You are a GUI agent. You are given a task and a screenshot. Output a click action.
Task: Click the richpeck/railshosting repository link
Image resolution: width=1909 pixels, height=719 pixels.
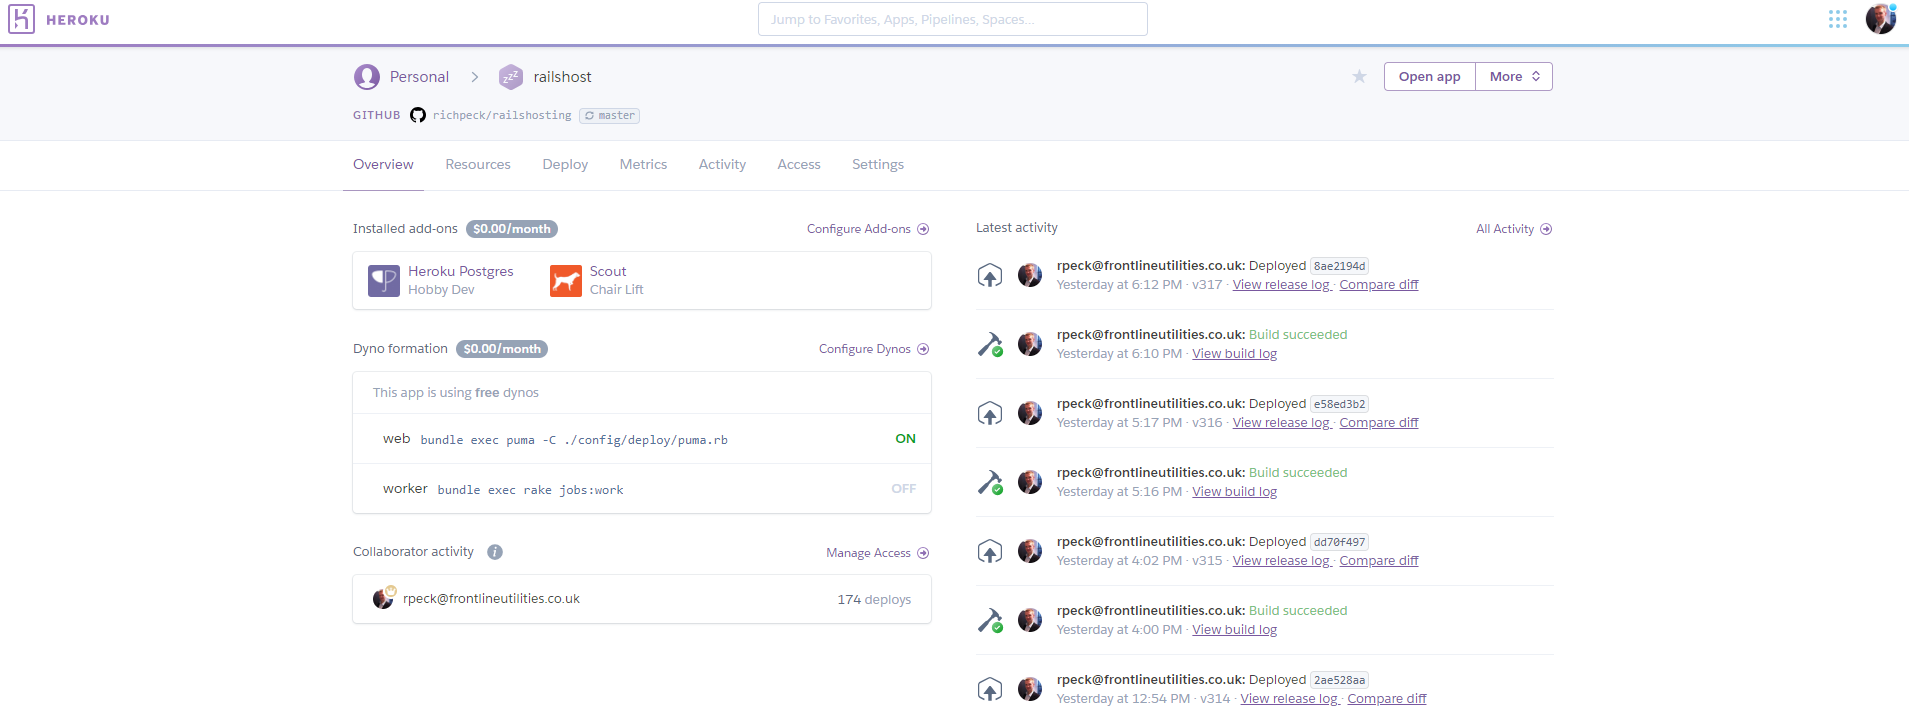pyautogui.click(x=502, y=116)
